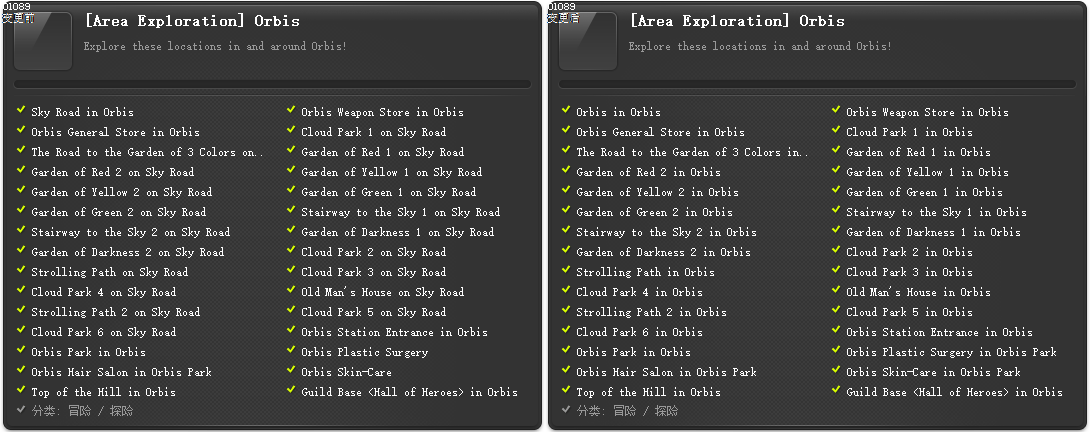Open the Orbis Plastic Surgery in Orbis Park entry

pos(950,352)
